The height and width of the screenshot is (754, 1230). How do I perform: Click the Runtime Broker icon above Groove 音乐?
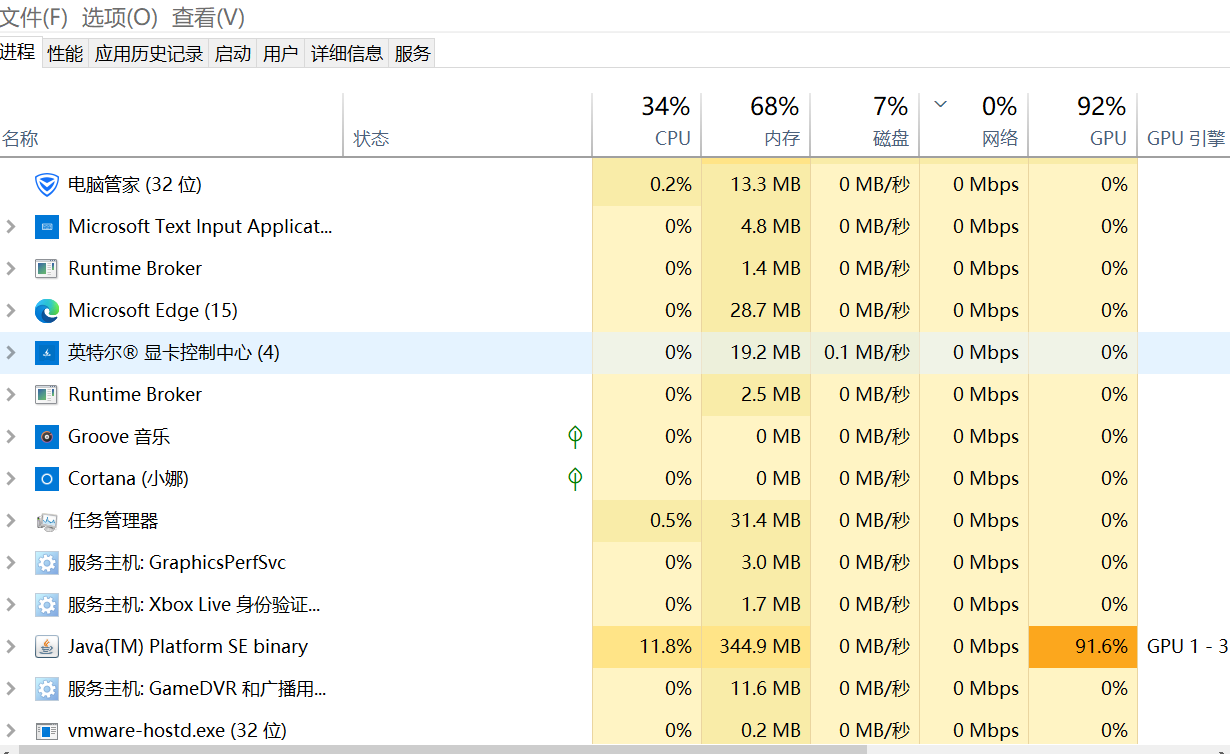(x=47, y=395)
